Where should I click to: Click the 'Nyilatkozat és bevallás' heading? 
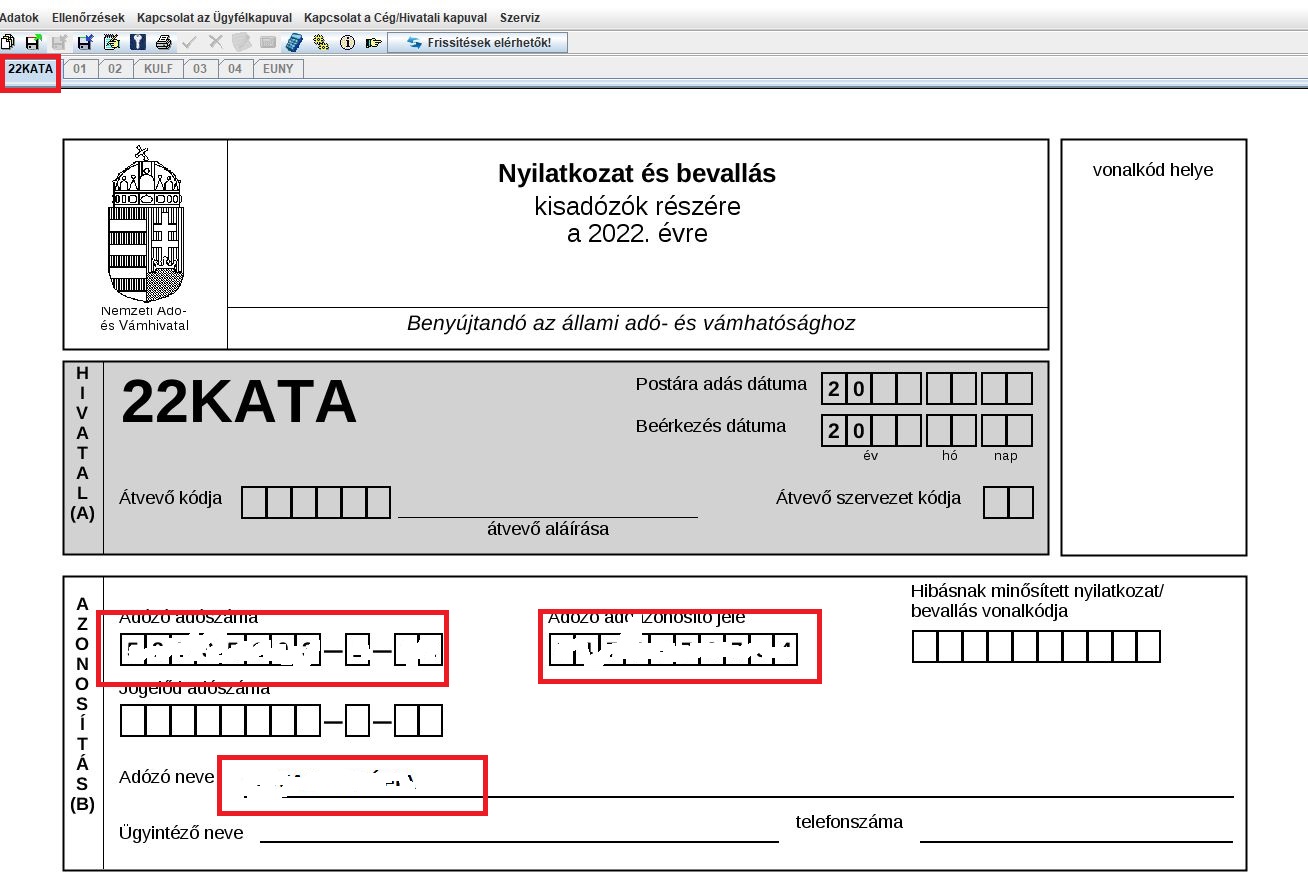pyautogui.click(x=637, y=173)
